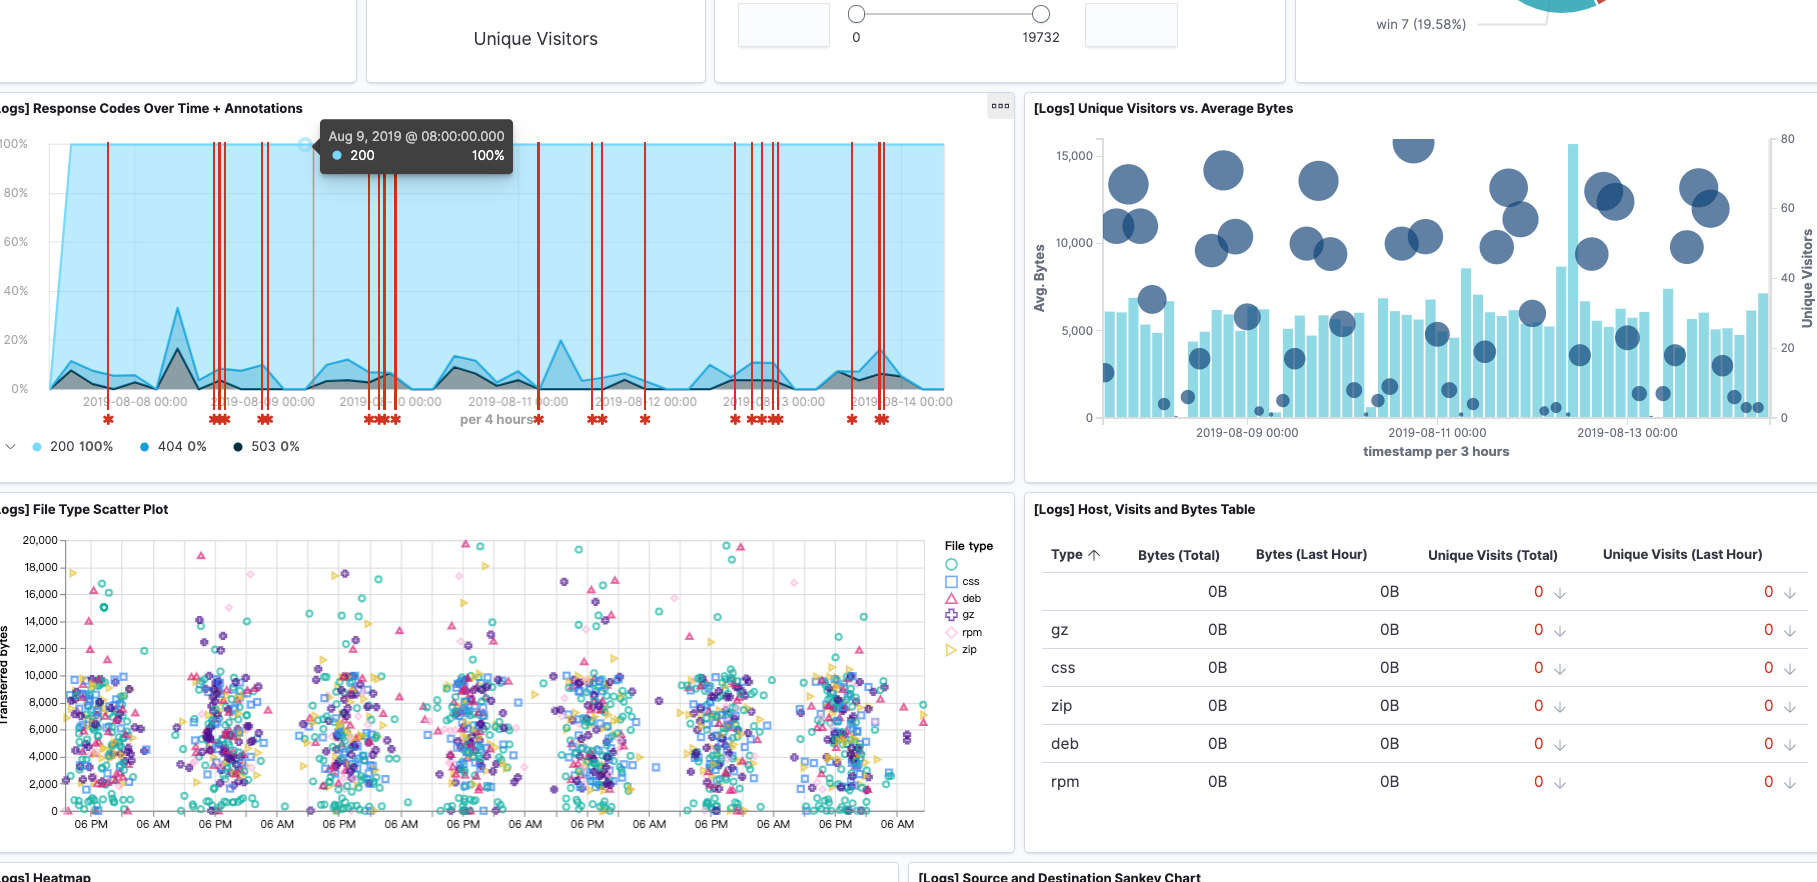Click the gz row in Host table
The width and height of the screenshot is (1817, 882).
coord(1425,630)
